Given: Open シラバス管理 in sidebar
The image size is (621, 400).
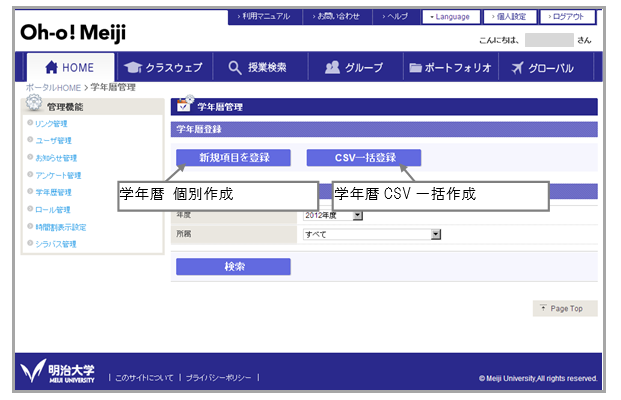Looking at the screenshot, I should (56, 244).
